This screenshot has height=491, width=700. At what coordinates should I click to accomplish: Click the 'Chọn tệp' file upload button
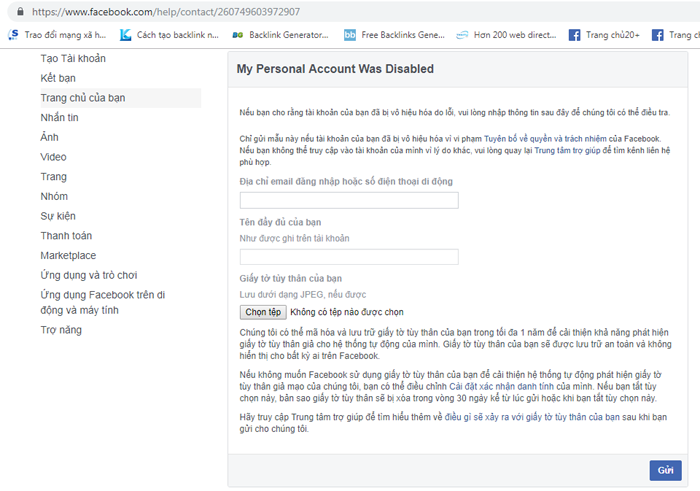[263, 312]
